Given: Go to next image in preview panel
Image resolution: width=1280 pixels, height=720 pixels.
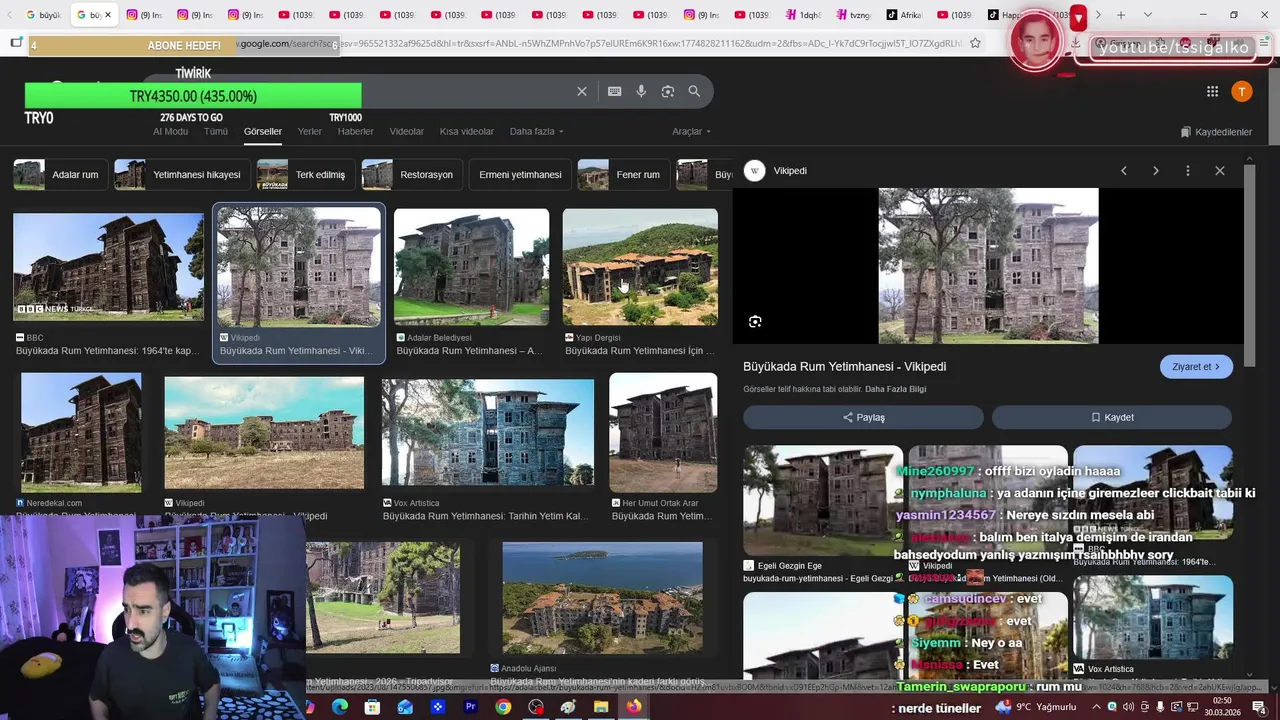Looking at the screenshot, I should (1156, 171).
